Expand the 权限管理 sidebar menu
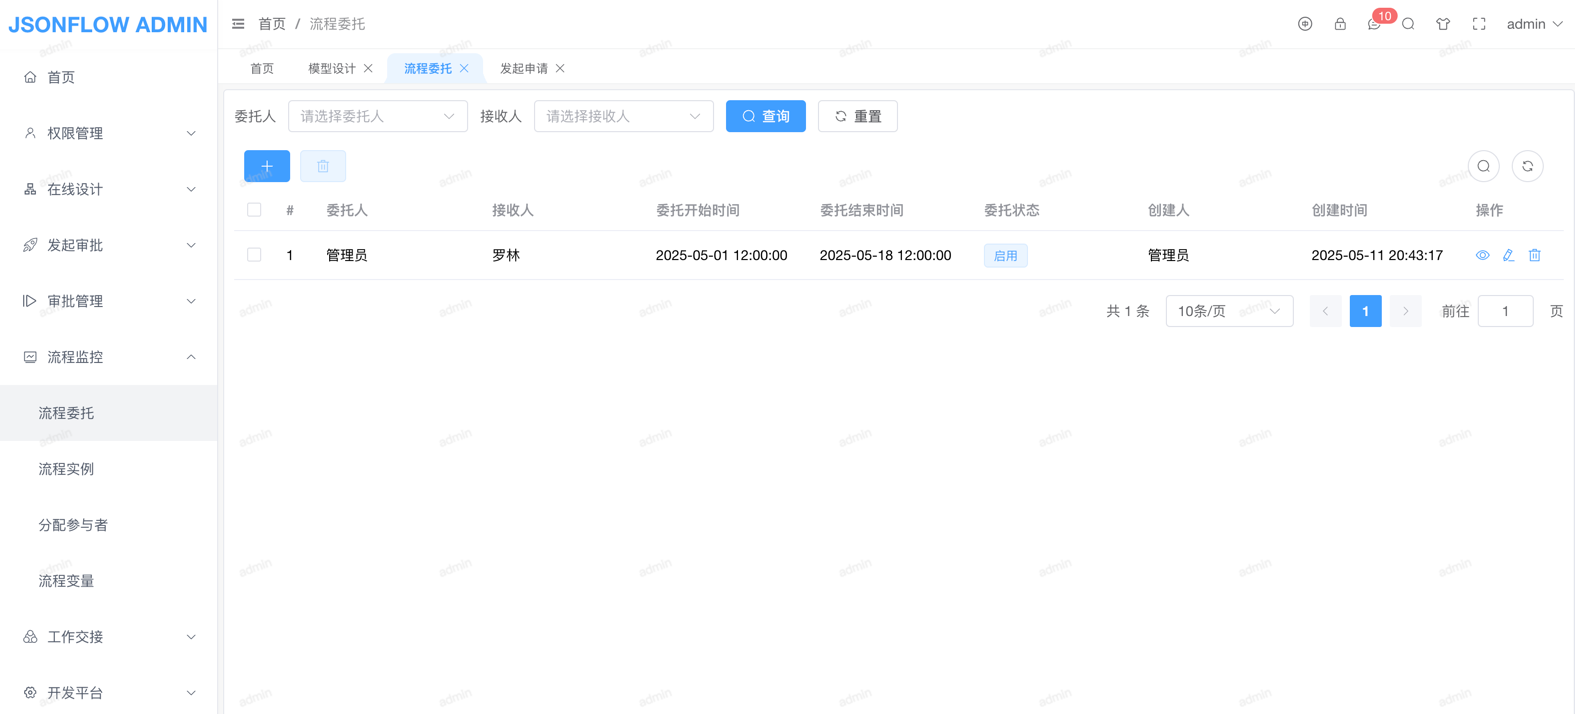The image size is (1575, 714). (108, 133)
